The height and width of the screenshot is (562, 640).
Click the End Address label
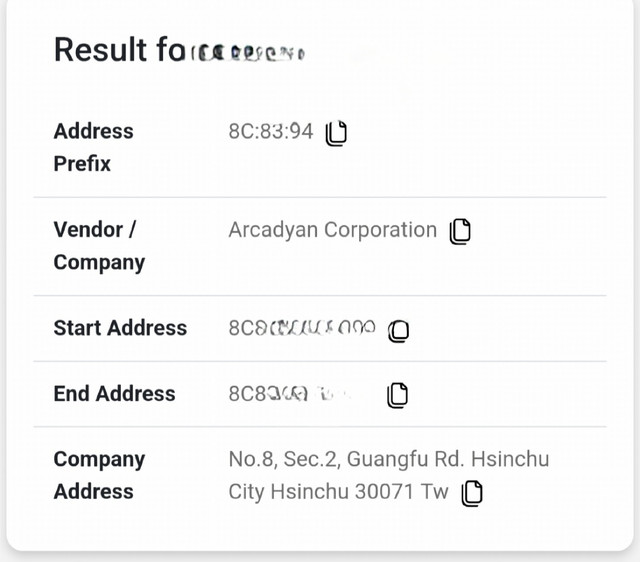click(x=115, y=393)
